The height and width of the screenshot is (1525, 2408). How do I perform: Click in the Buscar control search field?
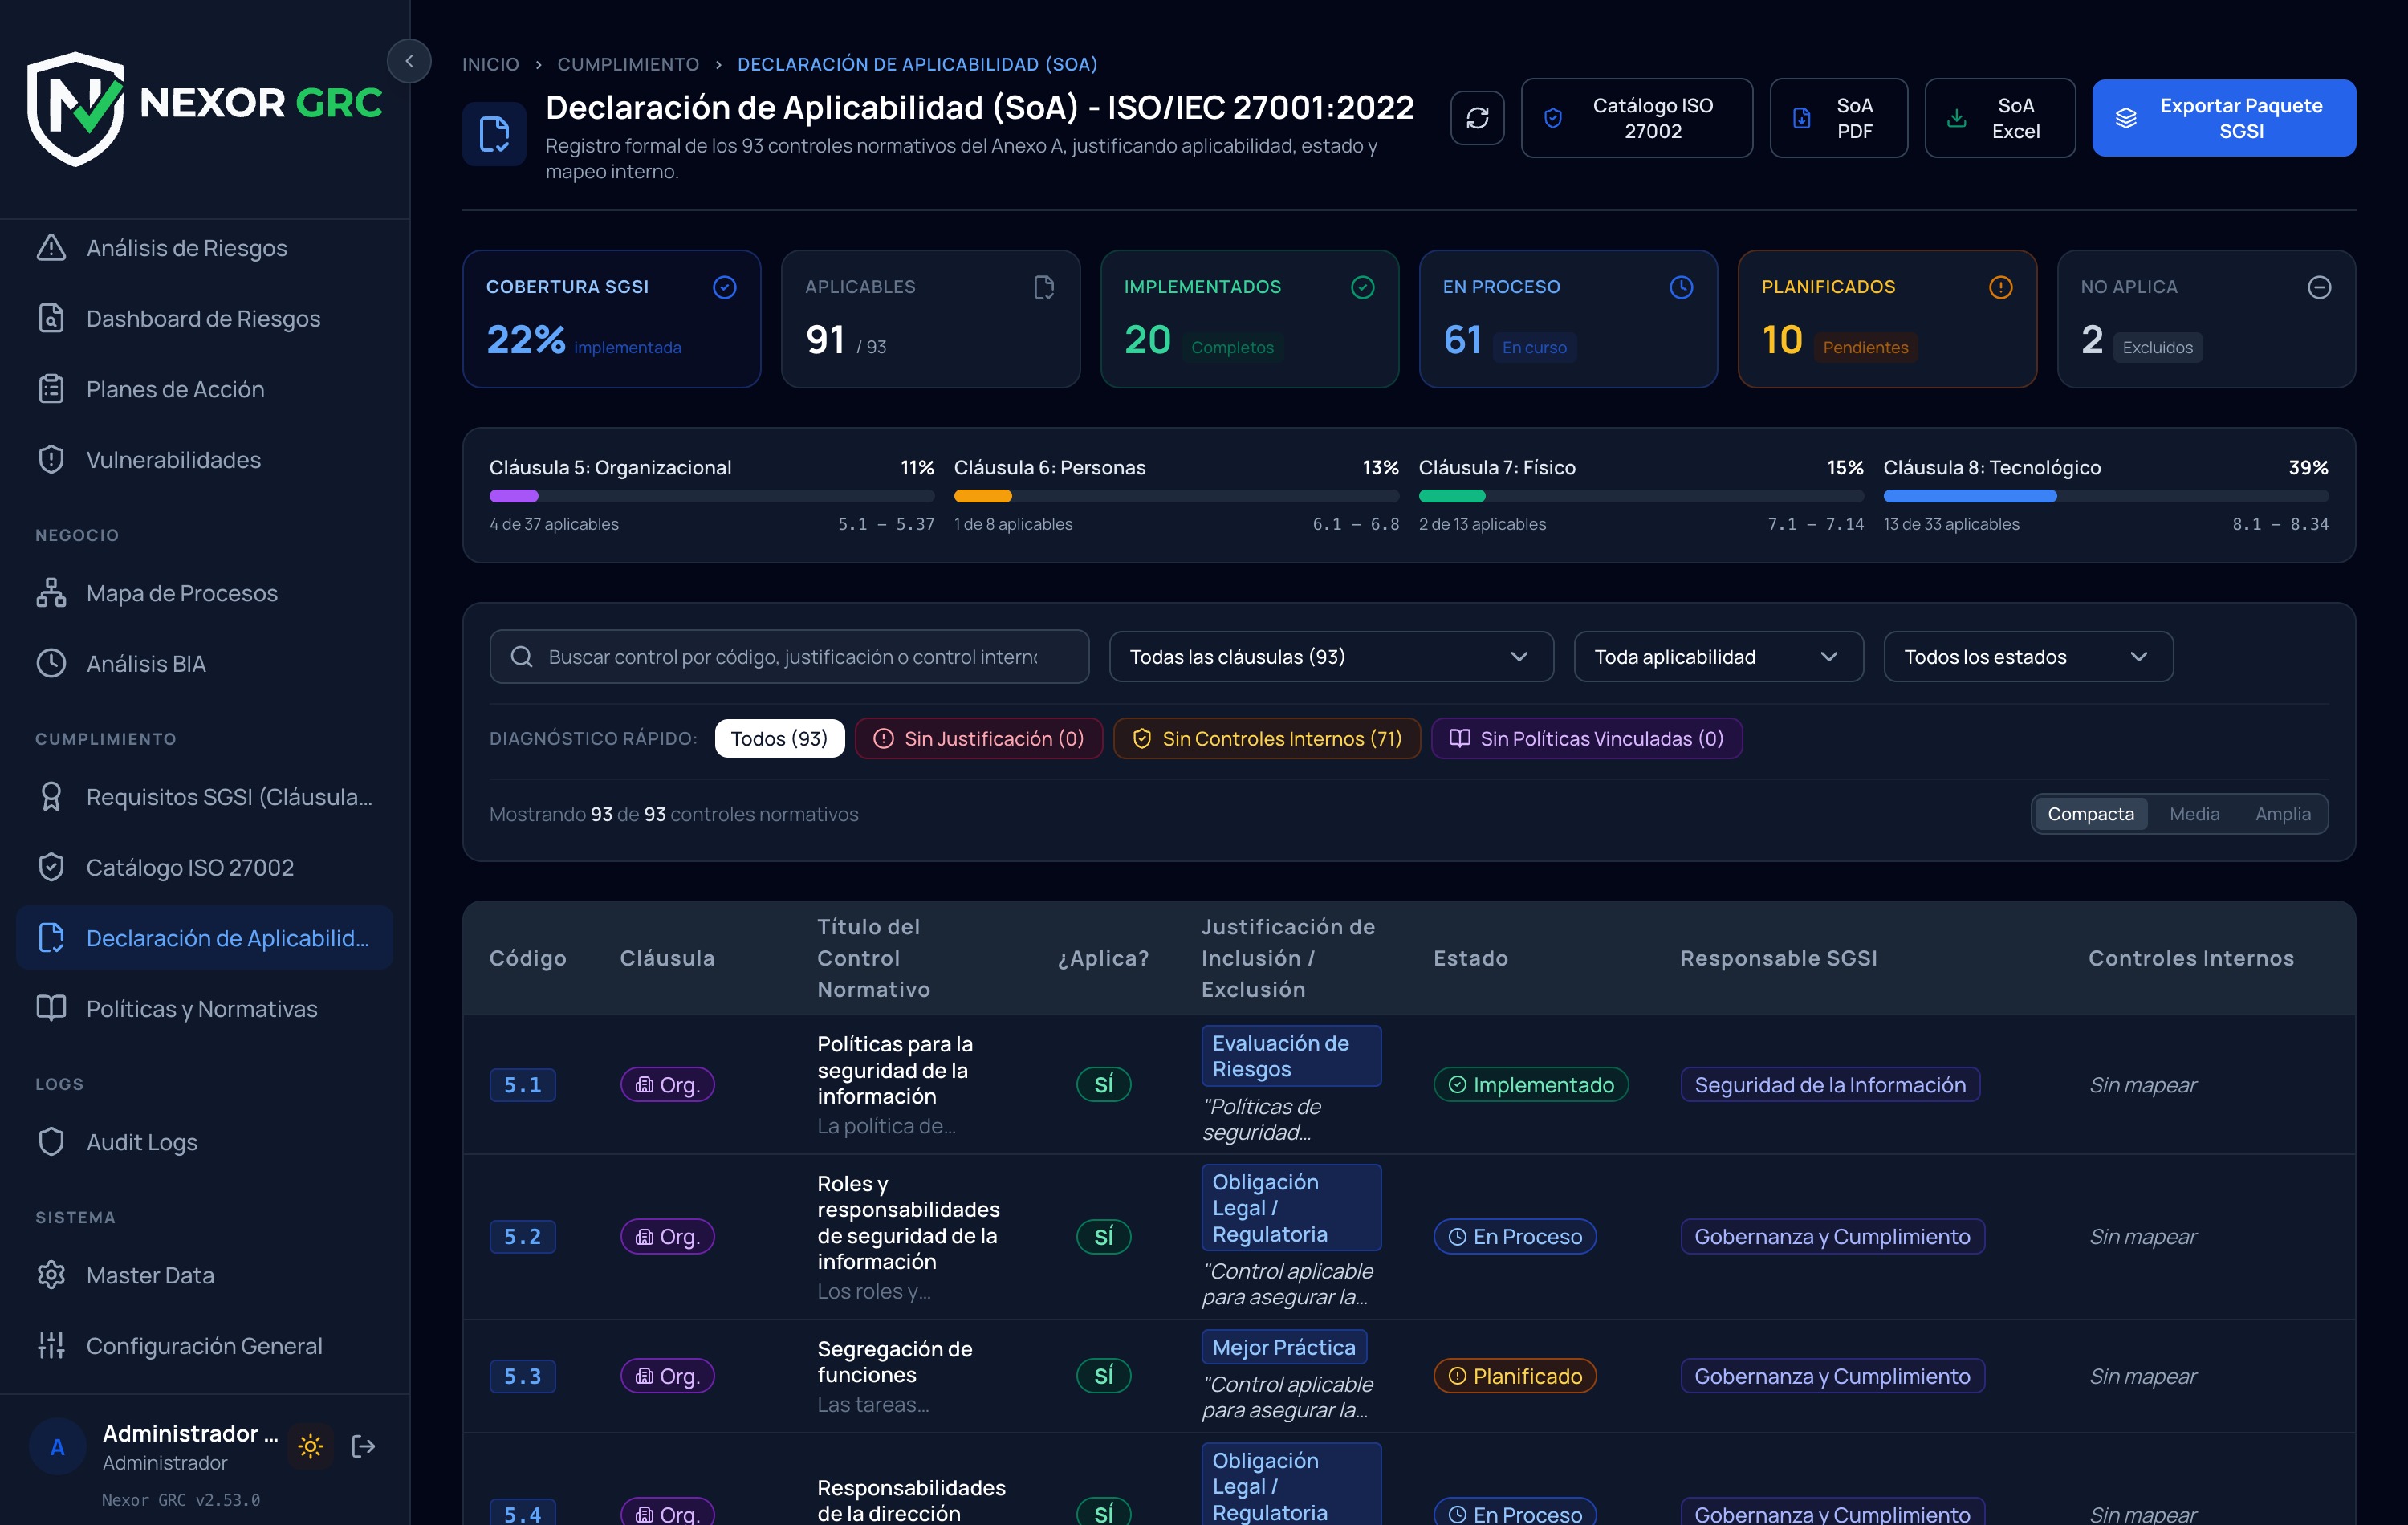(789, 657)
